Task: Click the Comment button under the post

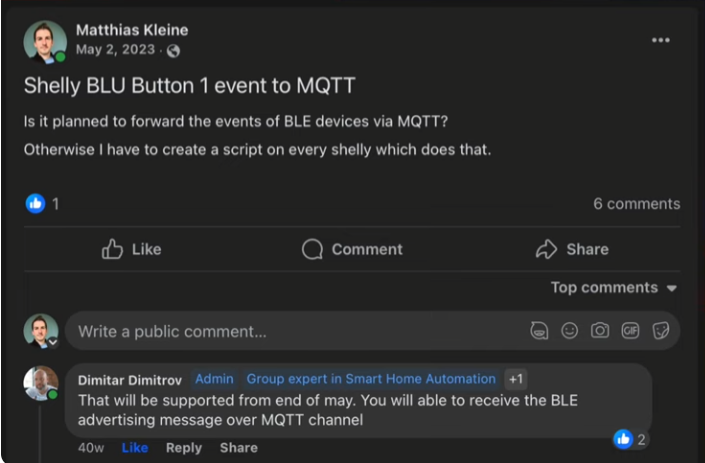Action: (x=352, y=249)
